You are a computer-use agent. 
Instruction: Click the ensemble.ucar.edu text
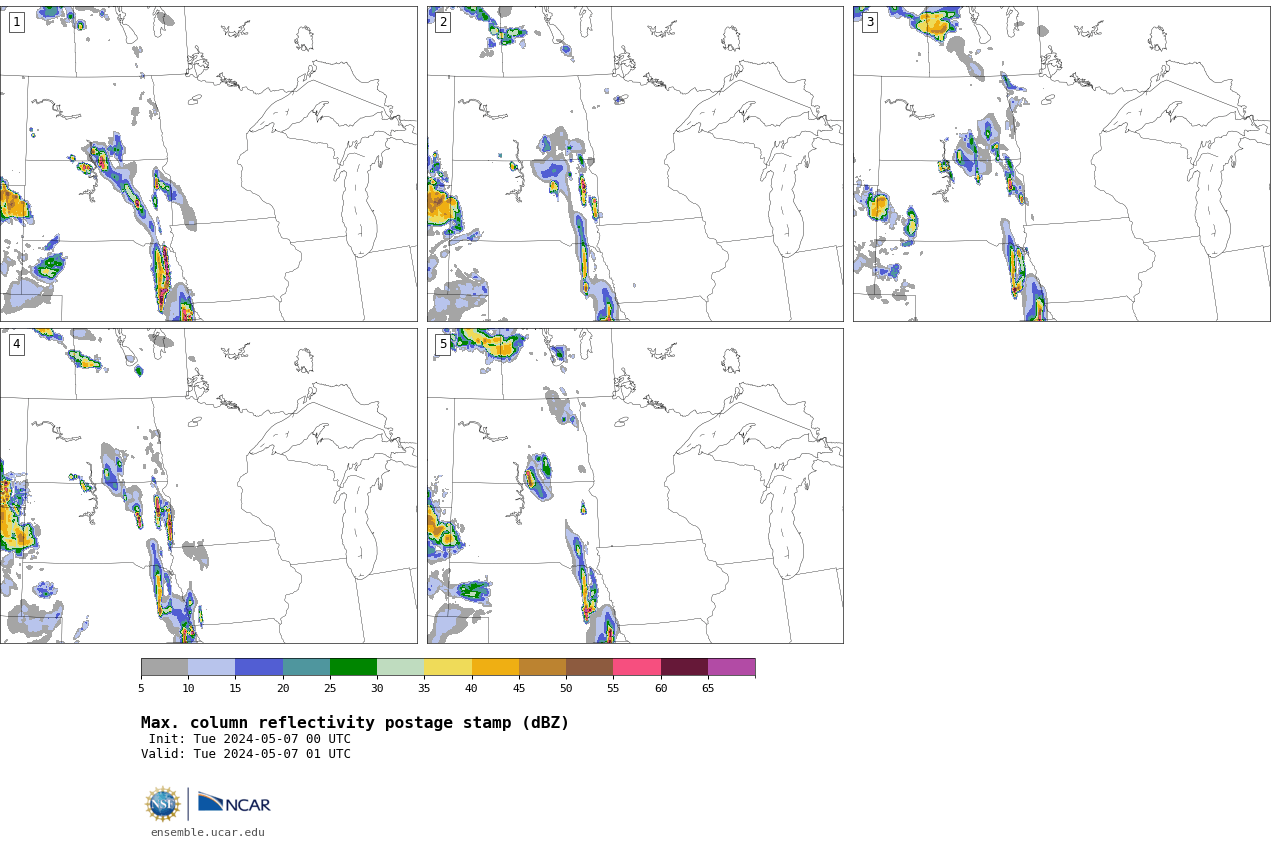[x=208, y=832]
